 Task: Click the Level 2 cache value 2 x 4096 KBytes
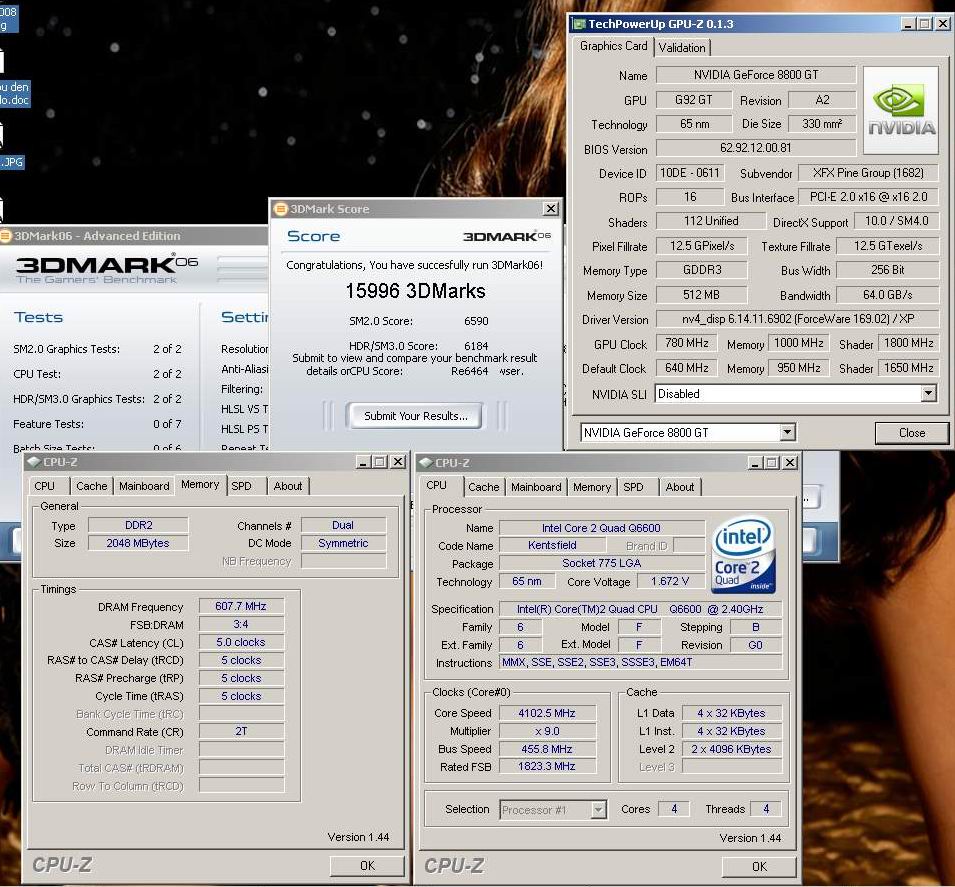(x=731, y=749)
